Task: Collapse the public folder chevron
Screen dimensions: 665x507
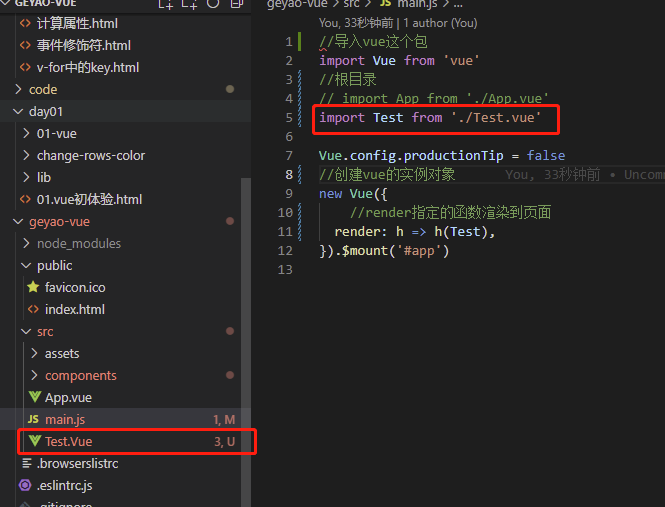Action: point(26,266)
